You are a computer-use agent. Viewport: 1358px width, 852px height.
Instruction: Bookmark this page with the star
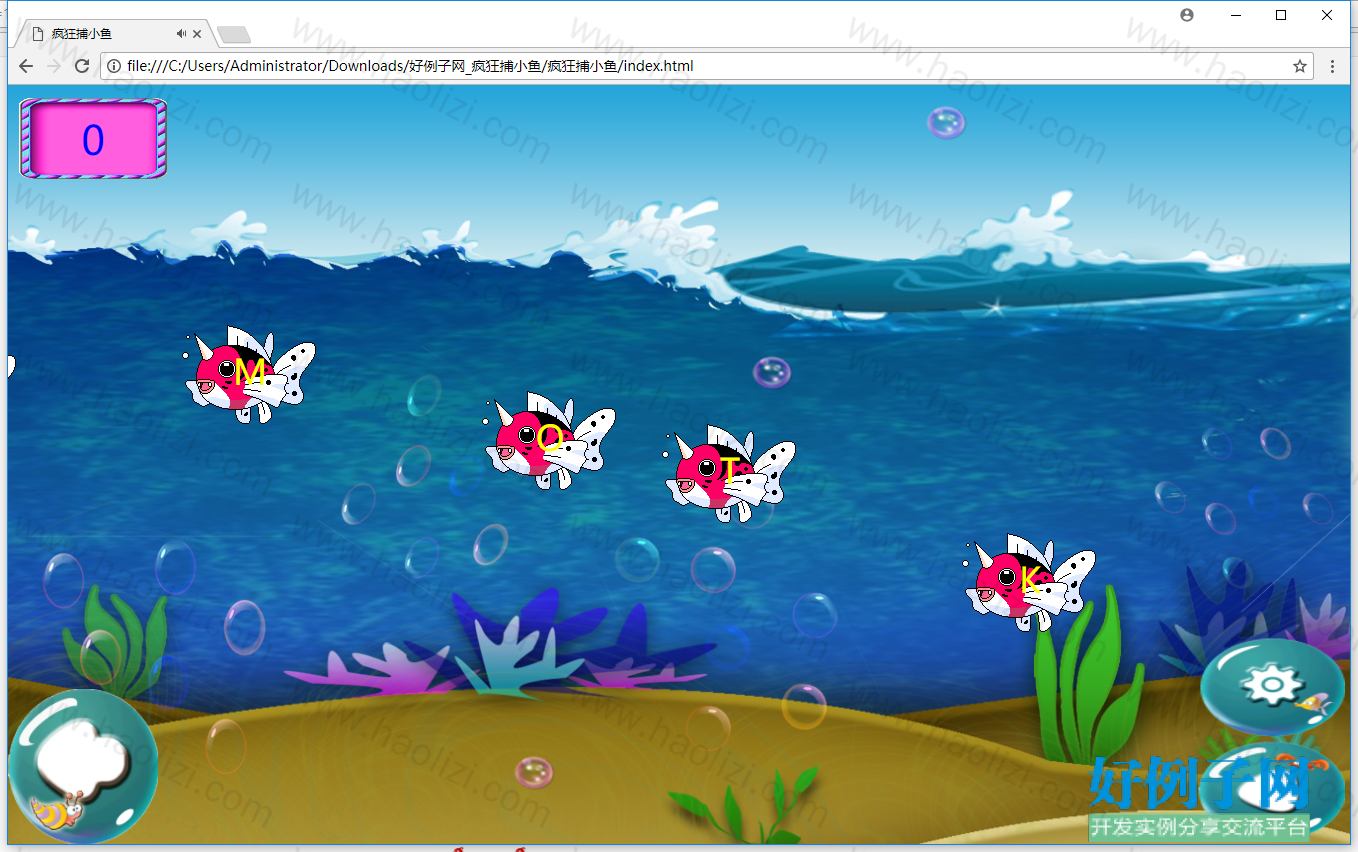[x=1300, y=66]
